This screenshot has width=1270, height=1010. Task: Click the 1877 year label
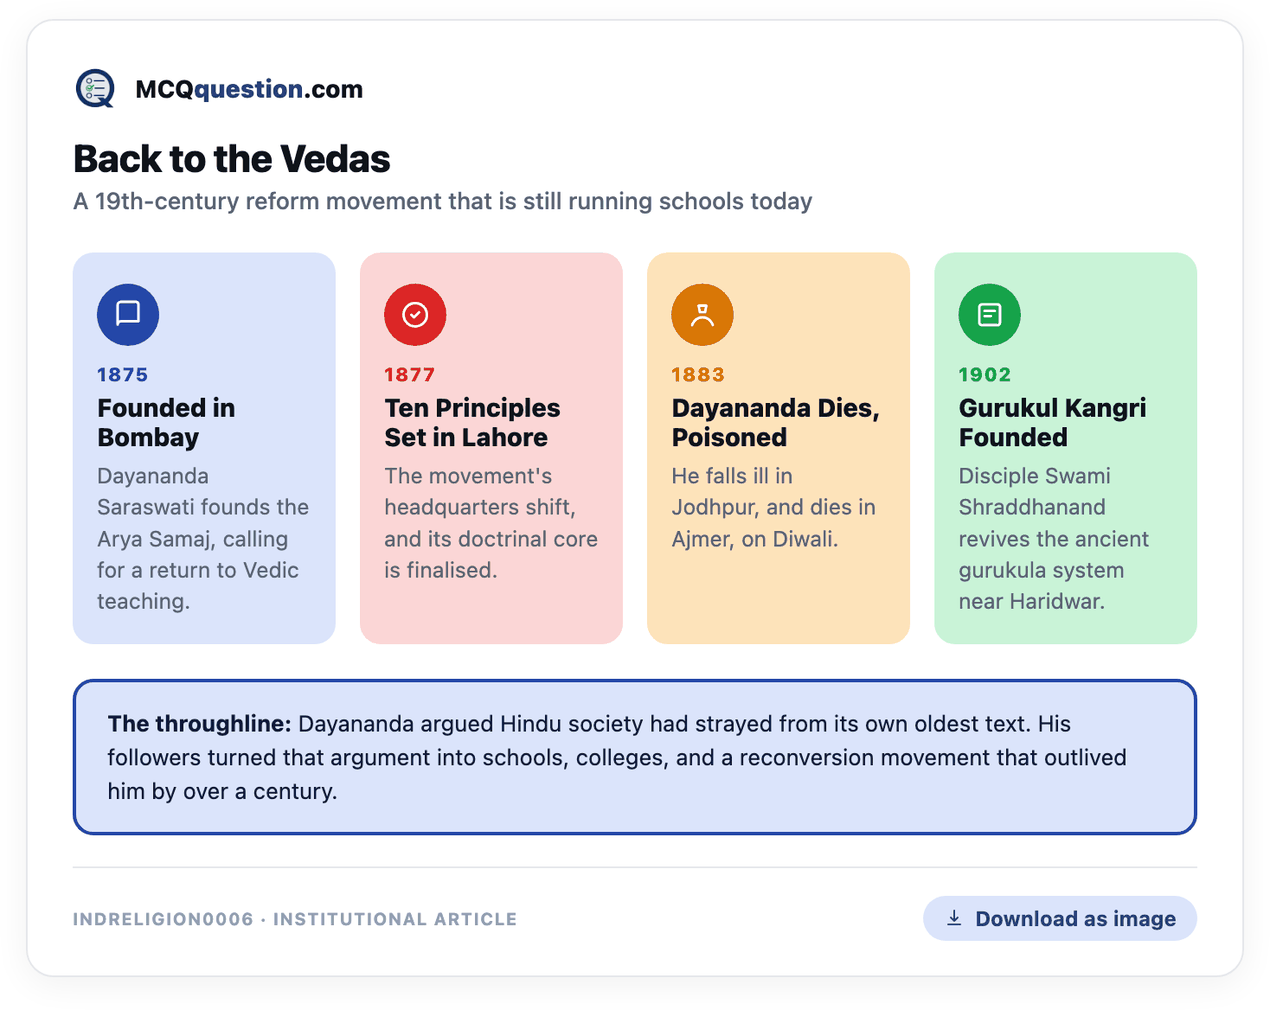[409, 375]
